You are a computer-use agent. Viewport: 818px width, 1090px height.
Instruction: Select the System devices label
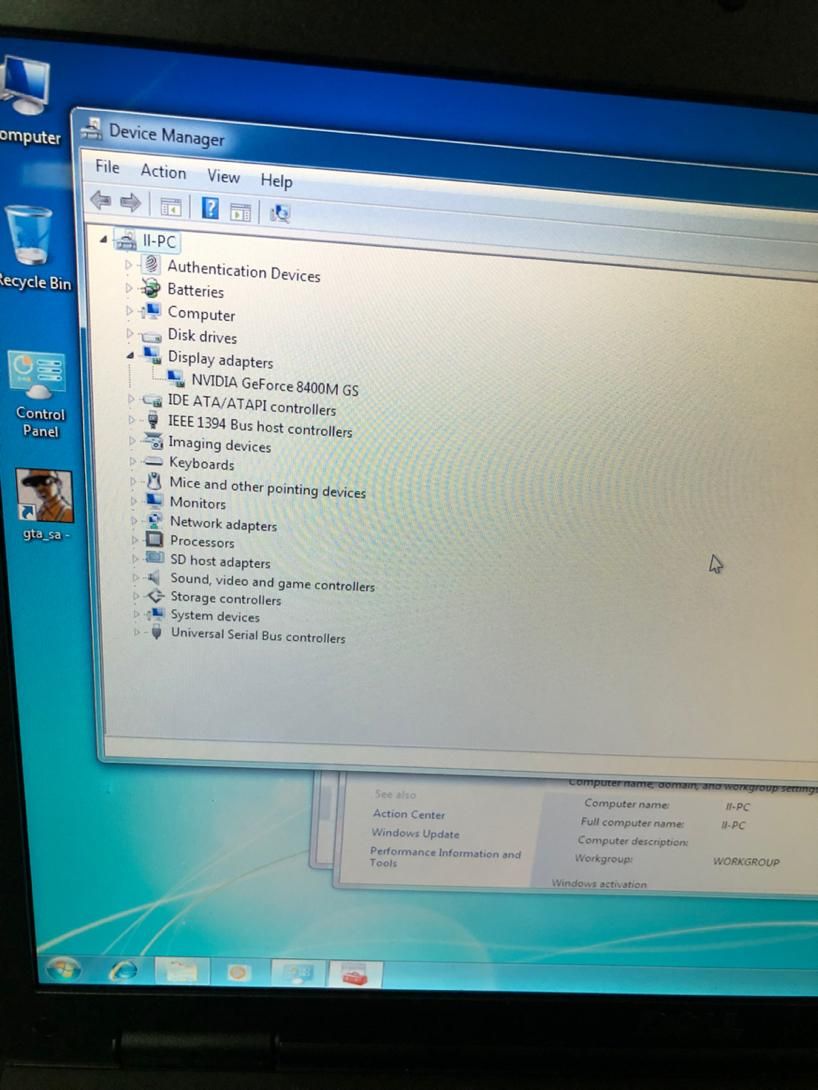tap(215, 616)
